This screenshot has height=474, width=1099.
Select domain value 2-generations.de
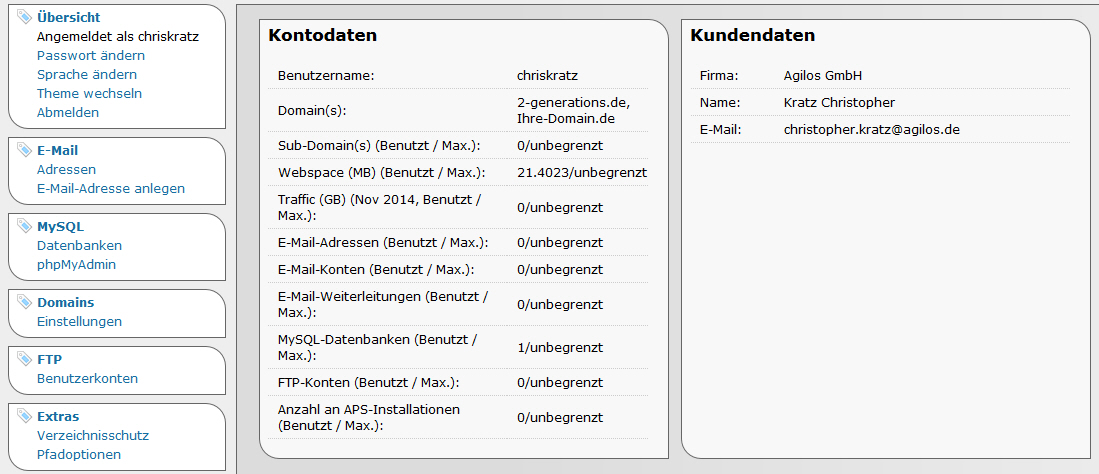pos(573,102)
